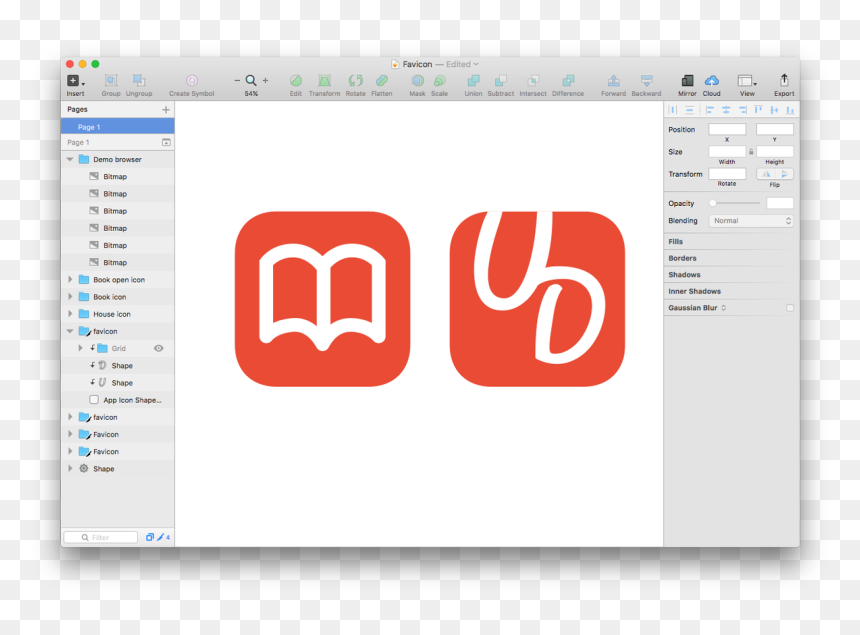Align selected layers to left edge

click(x=709, y=110)
